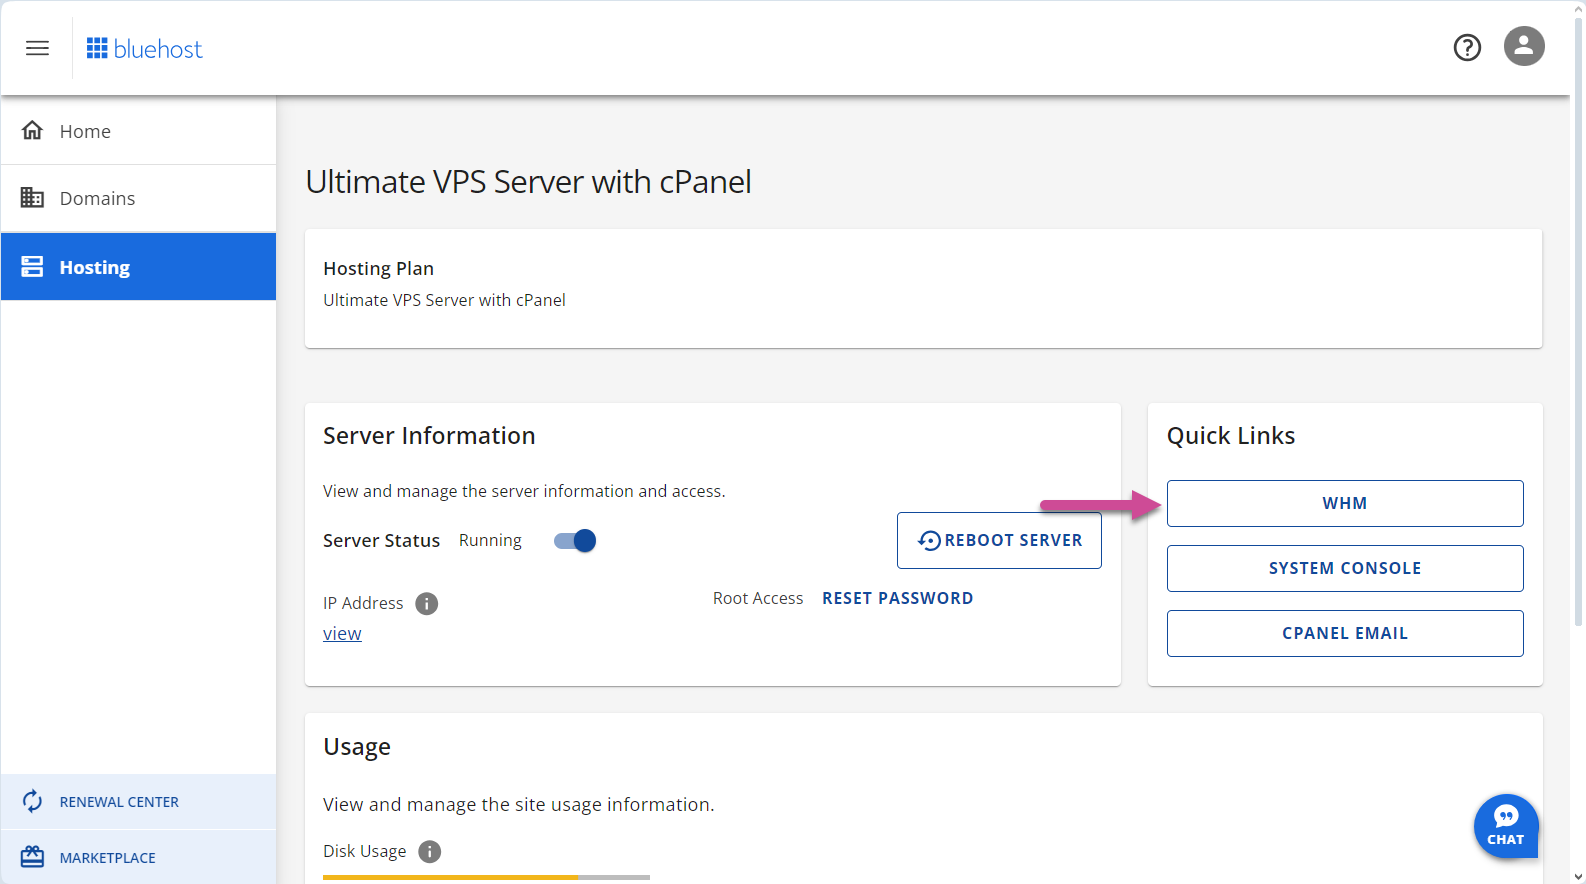Toggle the Server Status switch
The width and height of the screenshot is (1586, 884).
pyautogui.click(x=575, y=541)
